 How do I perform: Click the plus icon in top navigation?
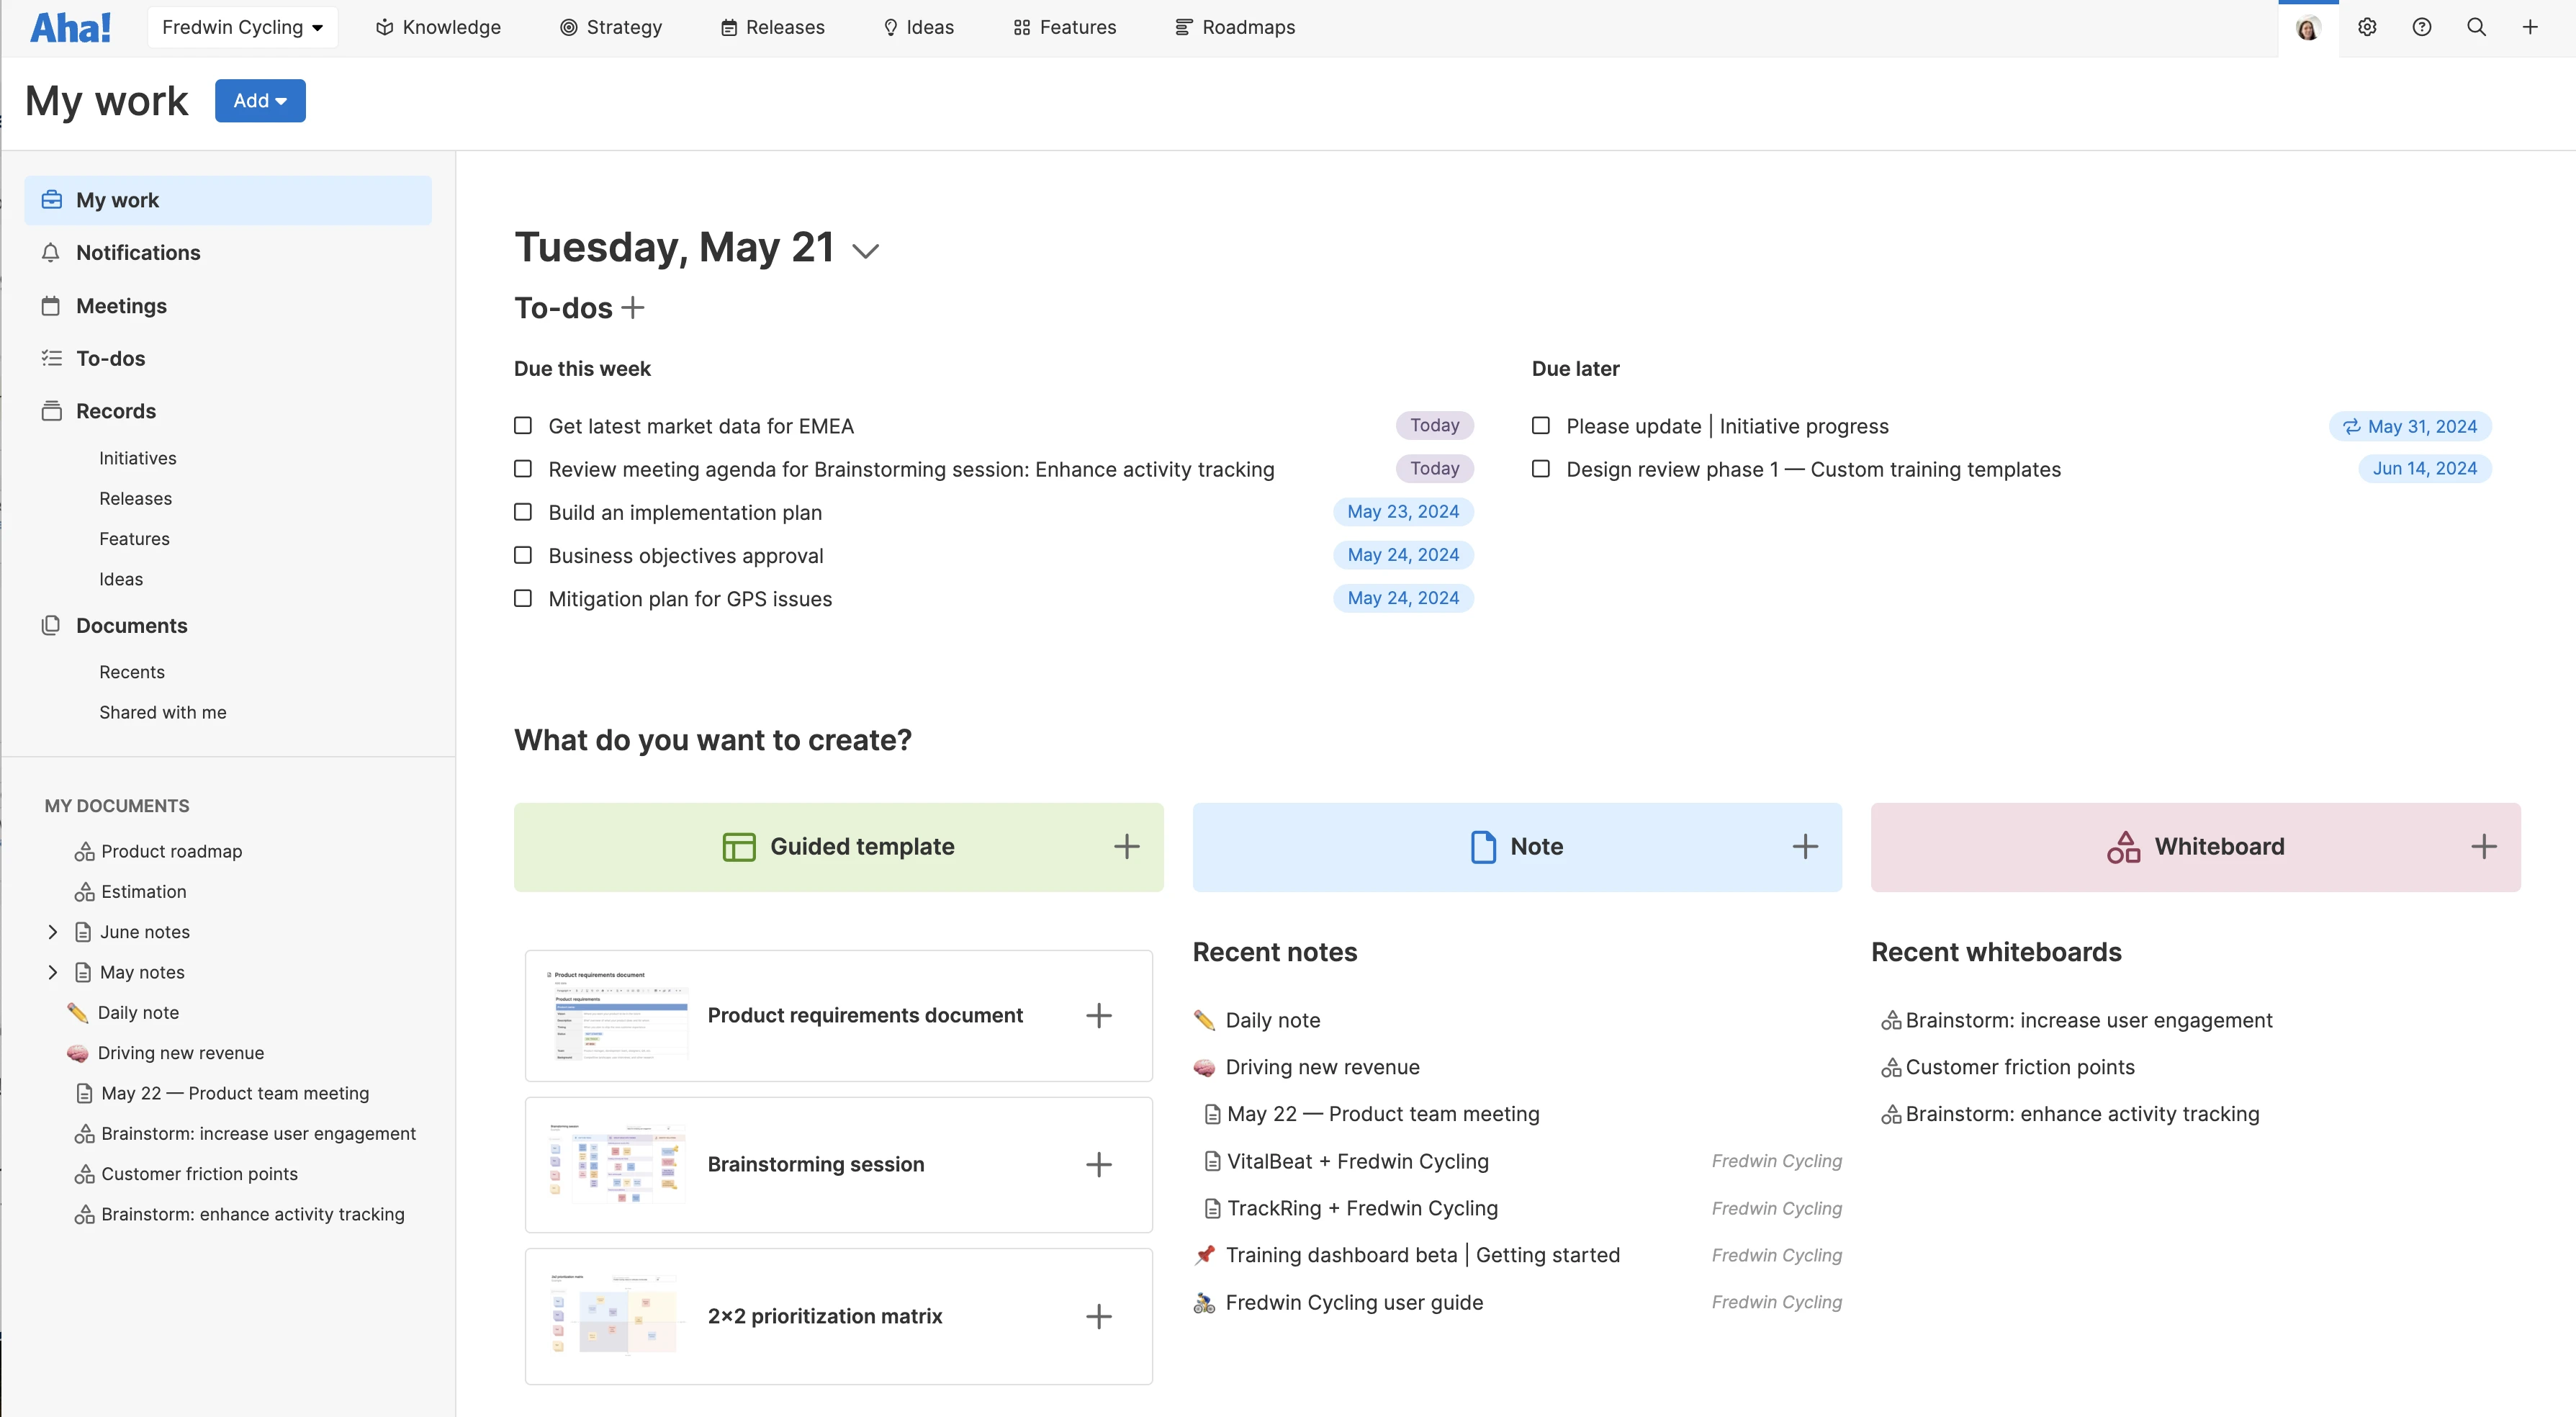click(x=2530, y=27)
